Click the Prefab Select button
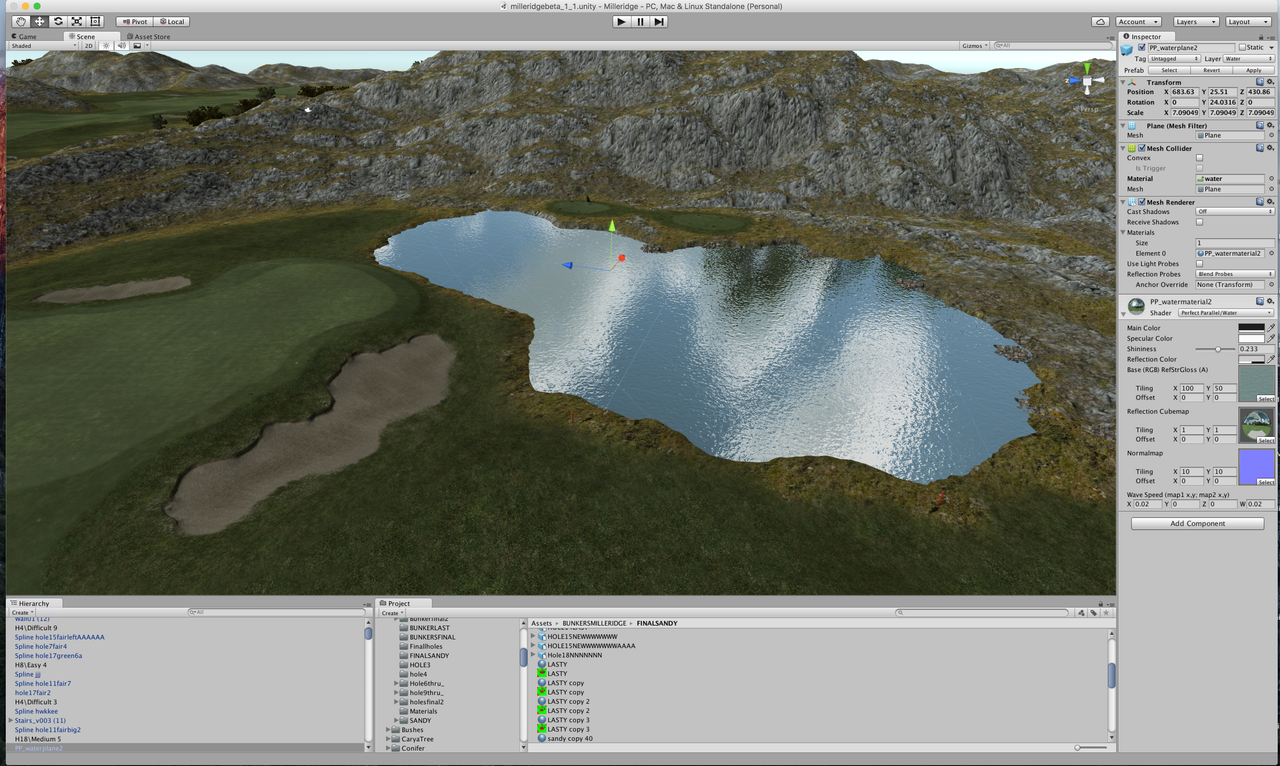This screenshot has height=766, width=1280. 1169,70
